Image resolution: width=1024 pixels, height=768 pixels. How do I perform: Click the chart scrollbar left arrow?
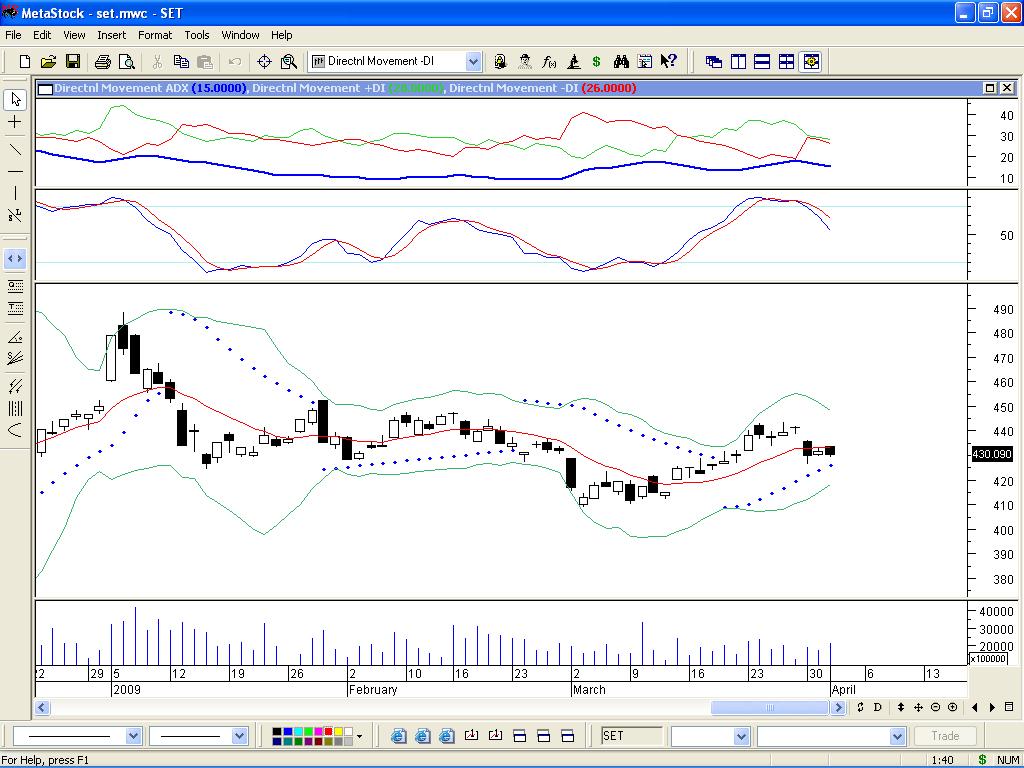click(42, 707)
